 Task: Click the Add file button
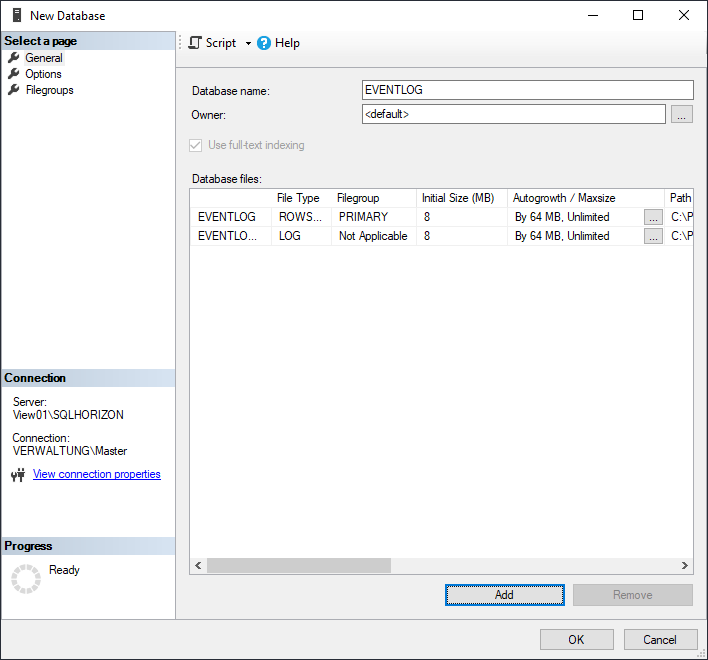click(x=504, y=595)
